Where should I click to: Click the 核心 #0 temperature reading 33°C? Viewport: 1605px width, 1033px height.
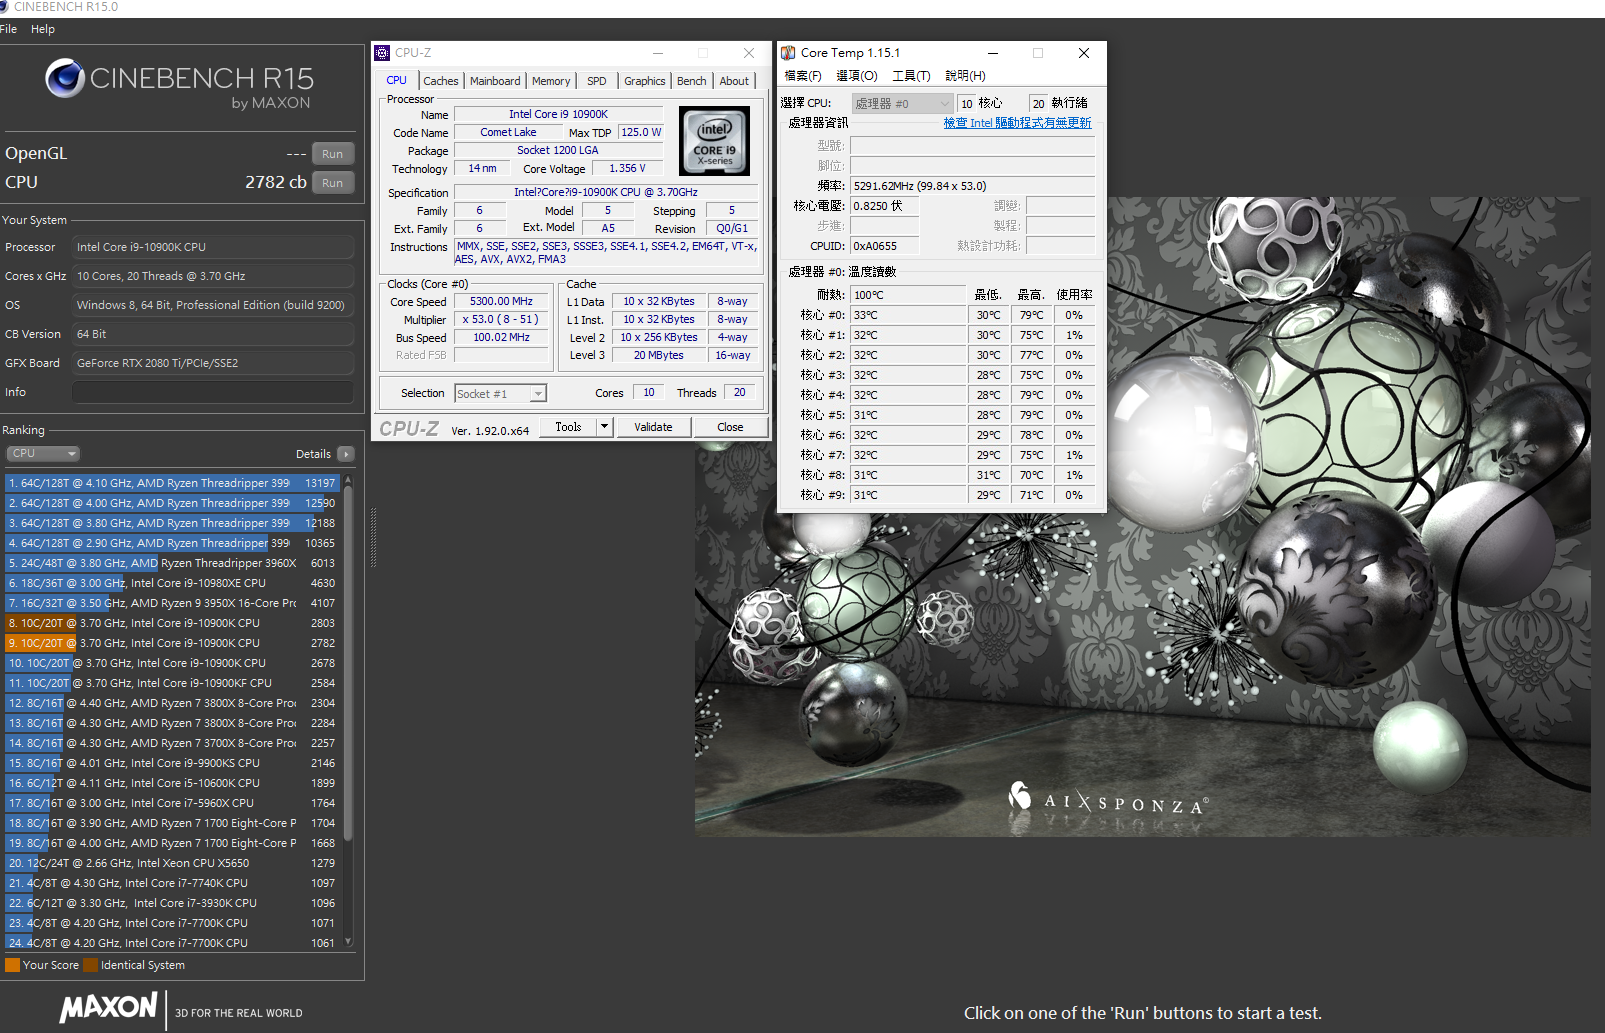(x=908, y=315)
